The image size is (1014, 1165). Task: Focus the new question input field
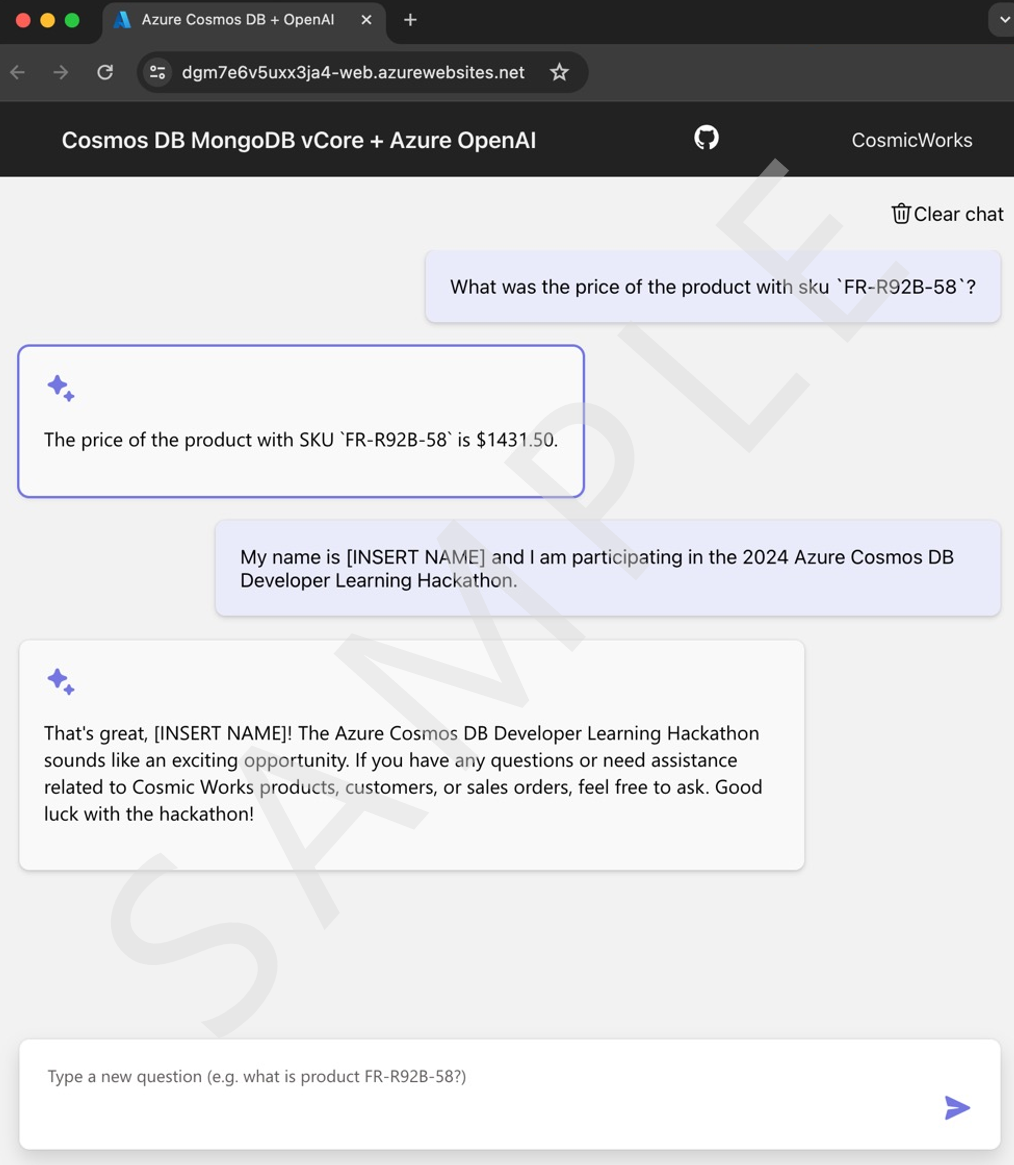coord(510,1094)
